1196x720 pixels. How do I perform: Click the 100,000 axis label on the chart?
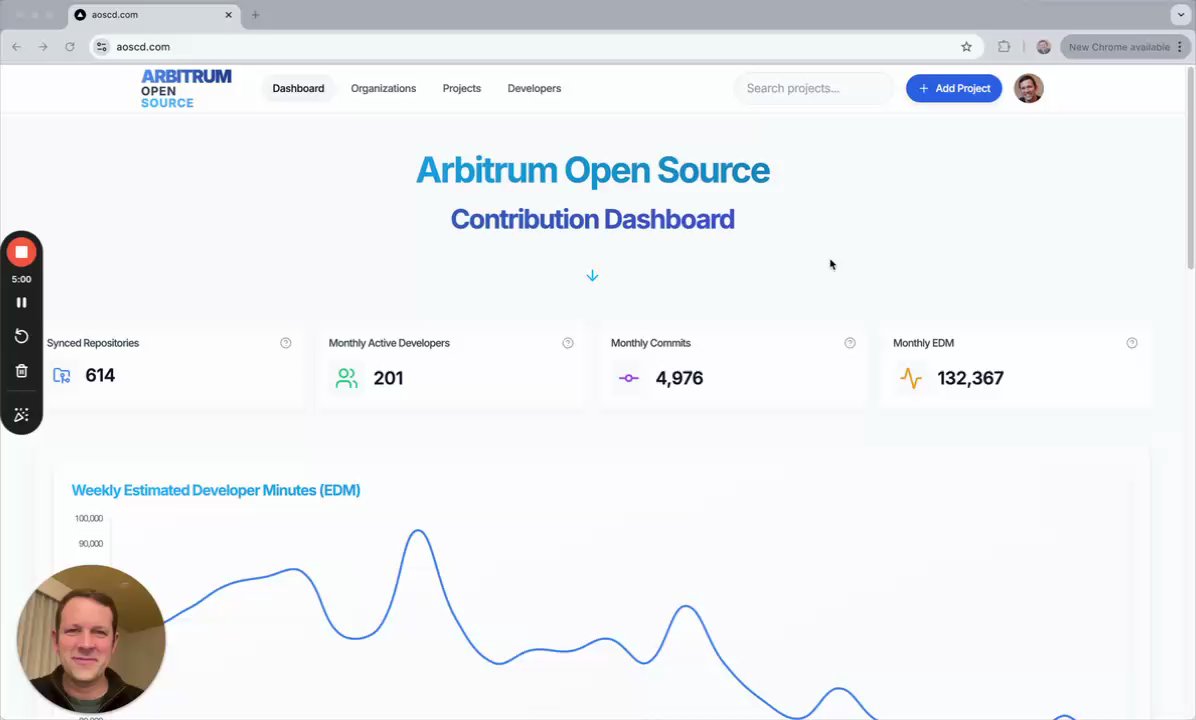coord(88,519)
